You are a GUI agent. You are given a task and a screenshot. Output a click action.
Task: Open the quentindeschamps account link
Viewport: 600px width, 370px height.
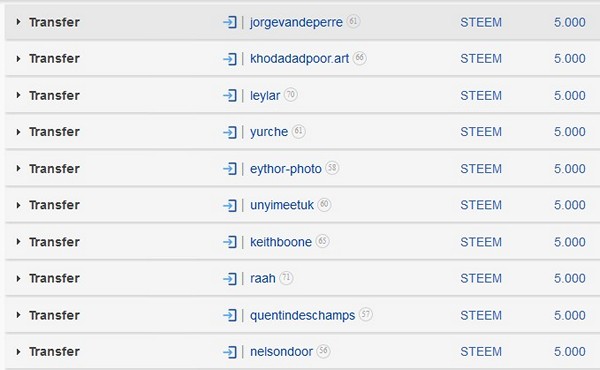(x=302, y=315)
